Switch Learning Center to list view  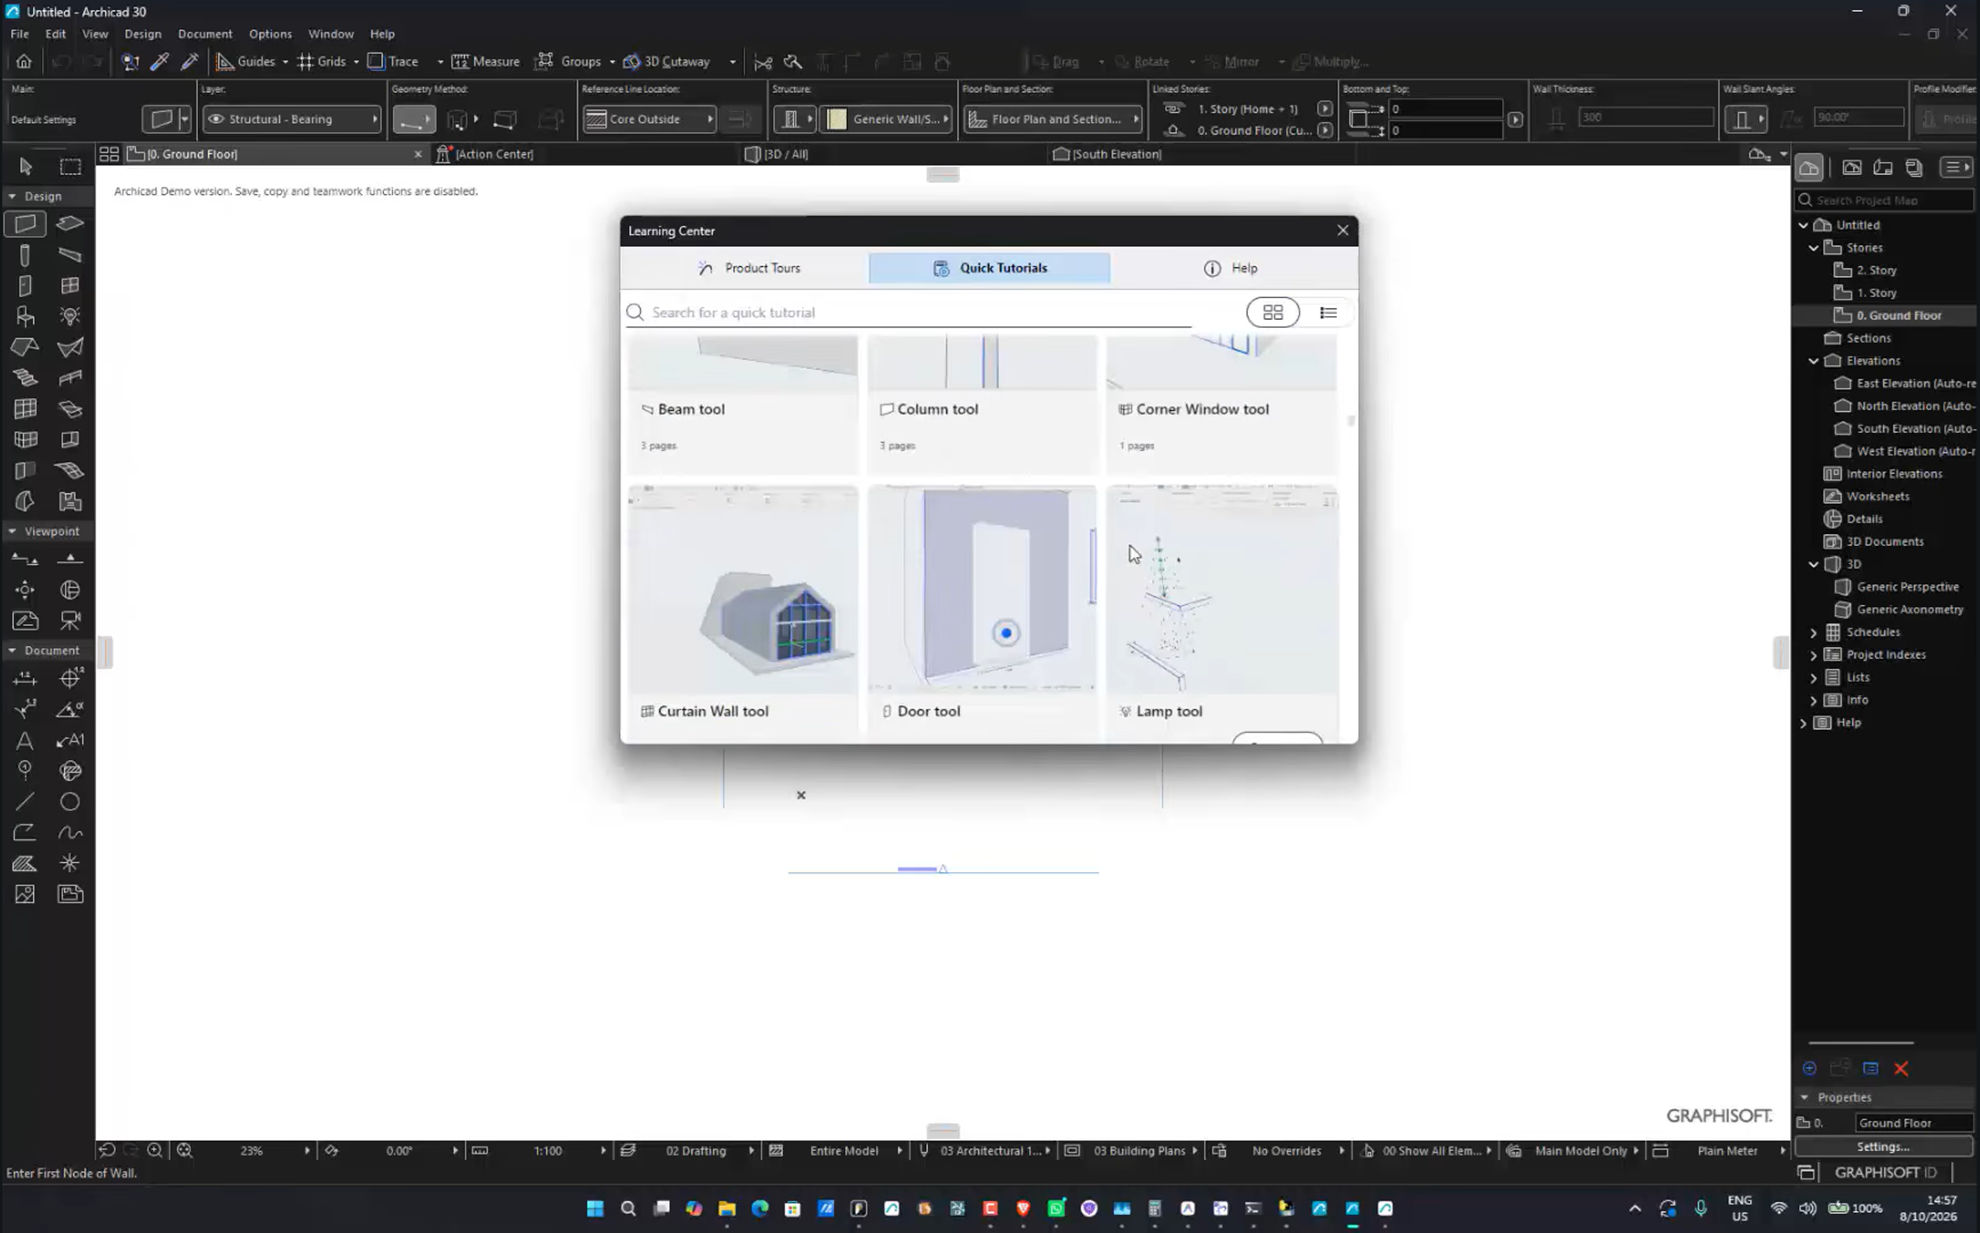(1328, 312)
